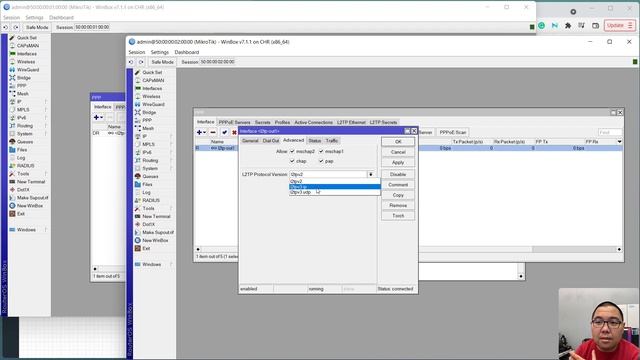Open Bridge in front WinBox window sidebar
The image size is (640, 360).
(x=149, y=112)
